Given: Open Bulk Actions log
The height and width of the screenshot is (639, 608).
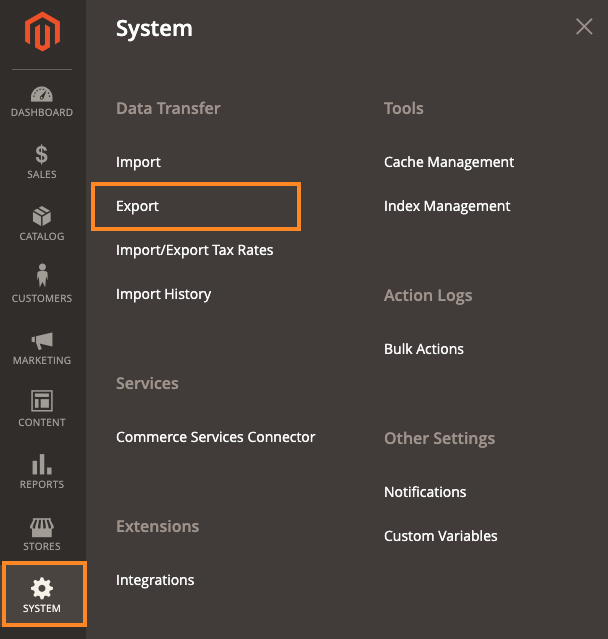Looking at the screenshot, I should pyautogui.click(x=424, y=349).
